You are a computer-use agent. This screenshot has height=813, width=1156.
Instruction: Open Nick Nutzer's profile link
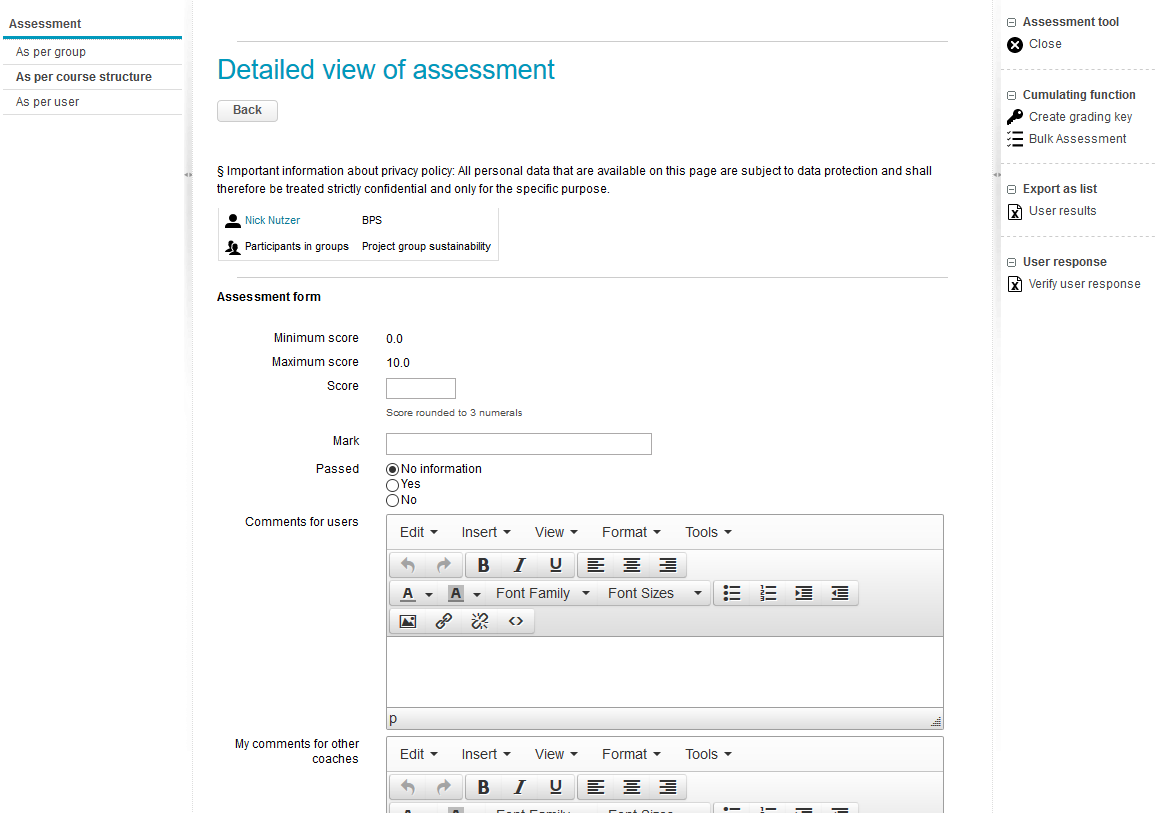coord(272,220)
